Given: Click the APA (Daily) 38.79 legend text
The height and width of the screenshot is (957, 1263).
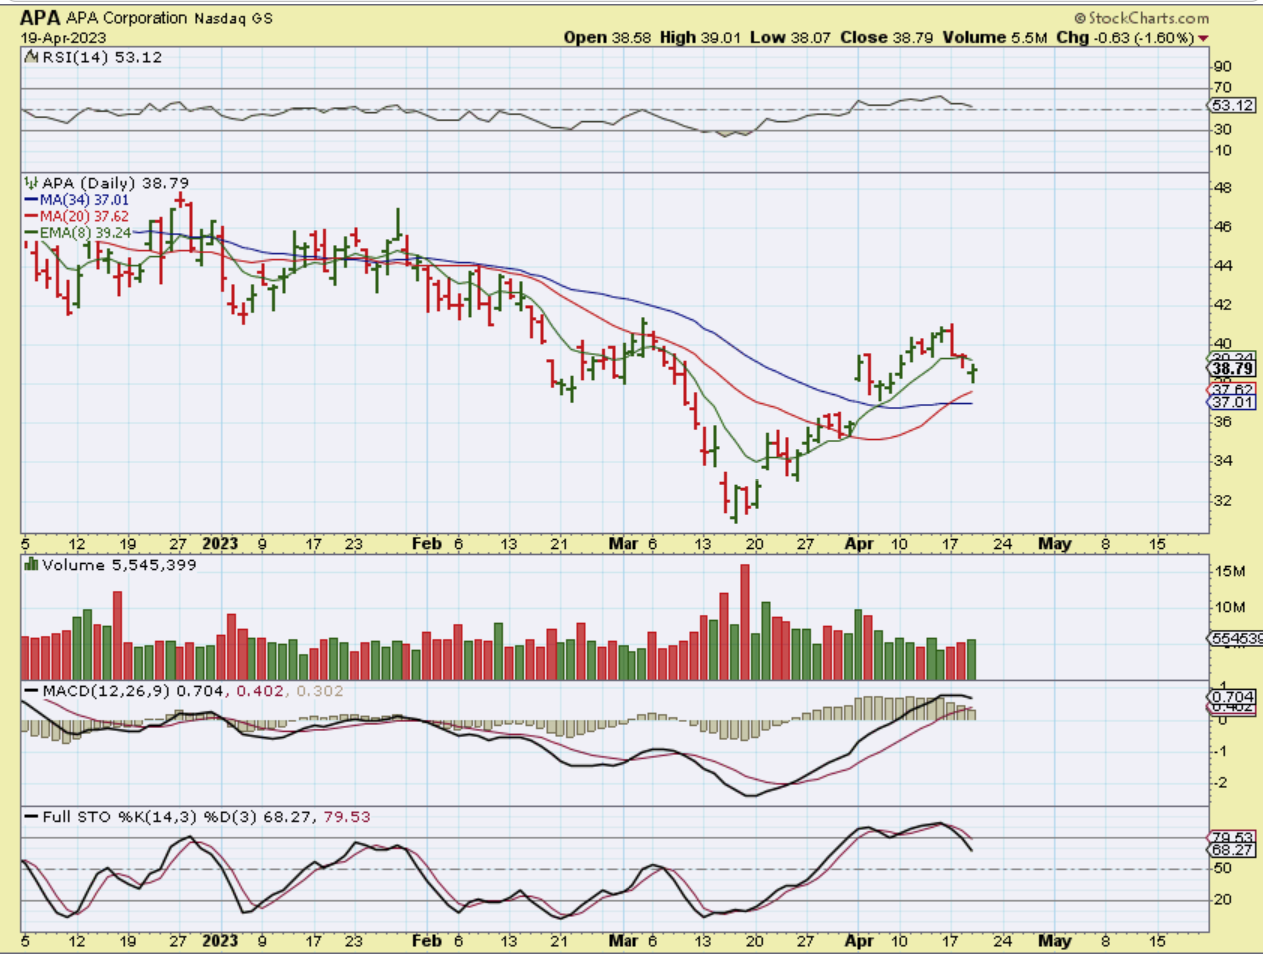Looking at the screenshot, I should (115, 183).
